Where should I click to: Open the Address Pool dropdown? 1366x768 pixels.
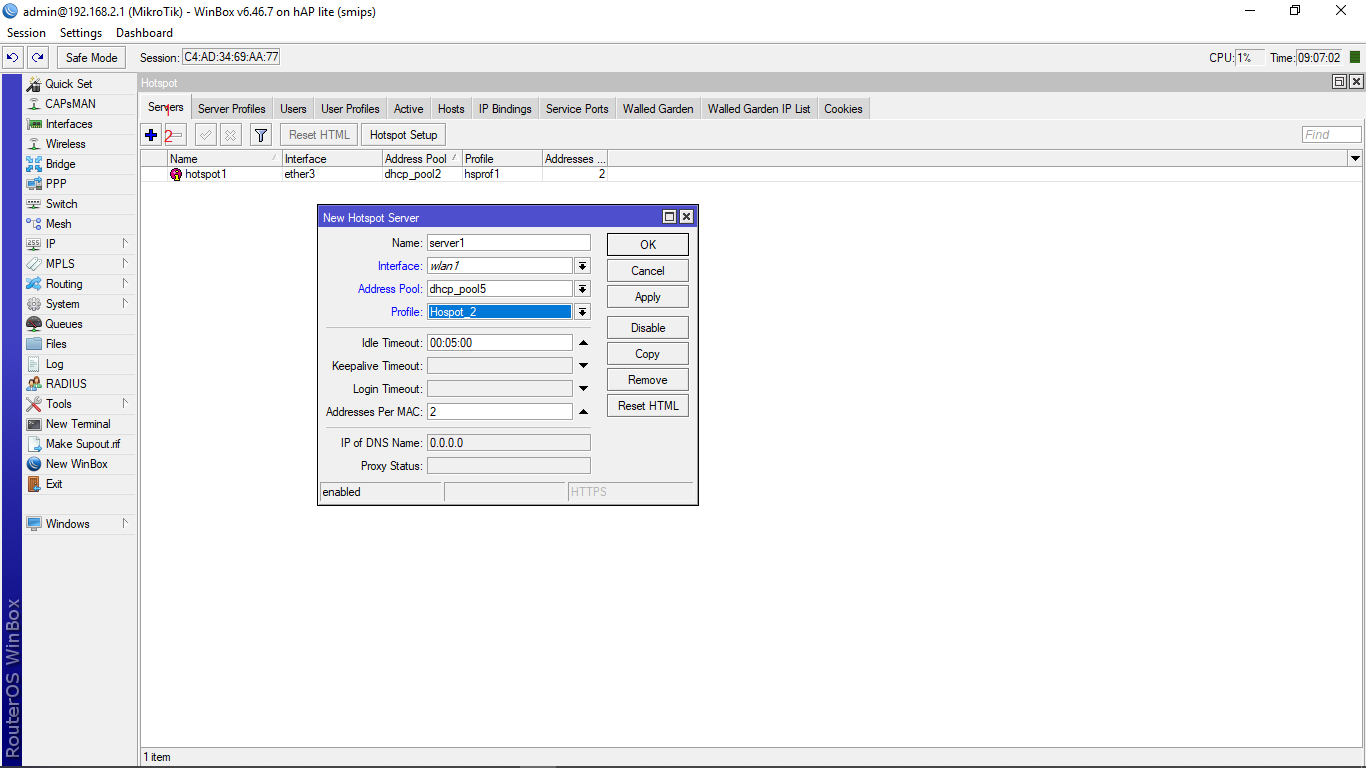583,289
